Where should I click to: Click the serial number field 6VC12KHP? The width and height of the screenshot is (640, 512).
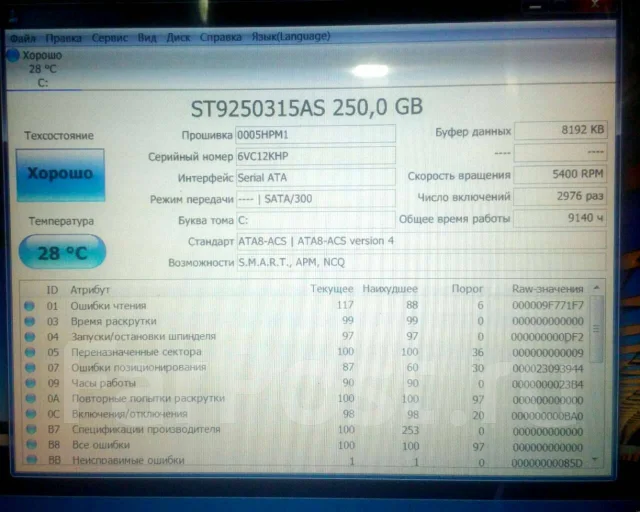tap(315, 156)
